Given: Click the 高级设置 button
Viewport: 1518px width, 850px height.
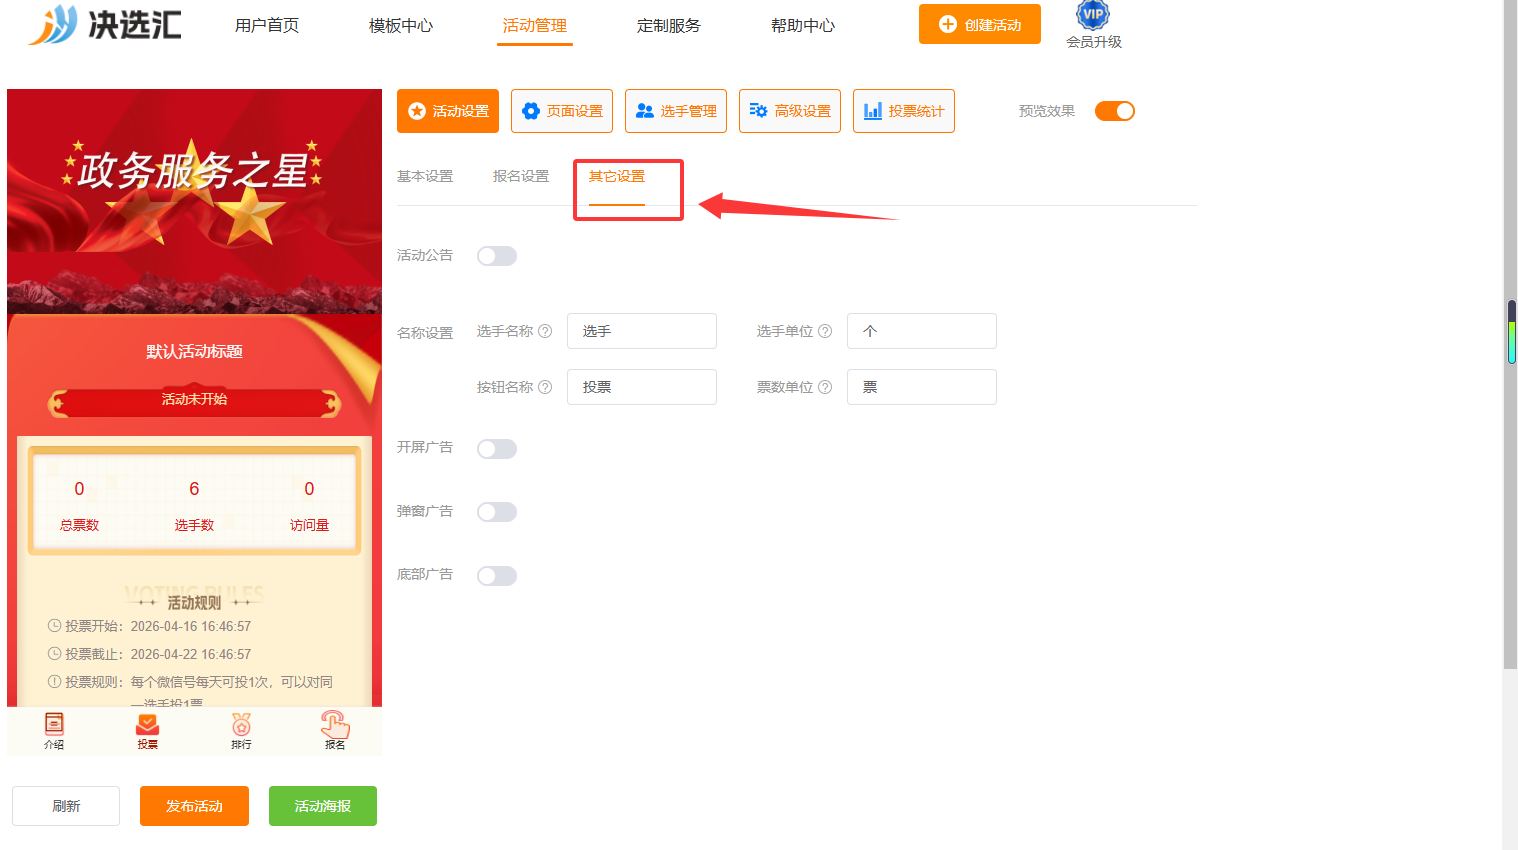Looking at the screenshot, I should [790, 111].
